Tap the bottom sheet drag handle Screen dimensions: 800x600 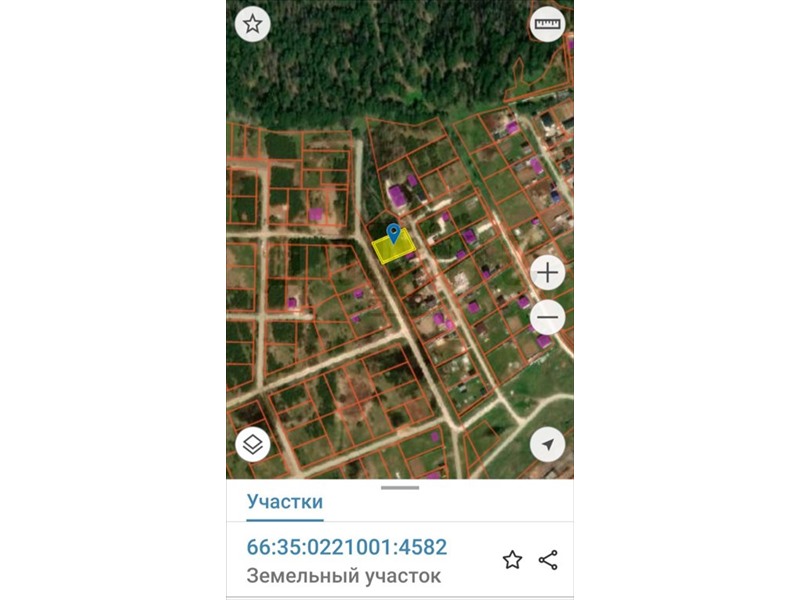click(400, 488)
